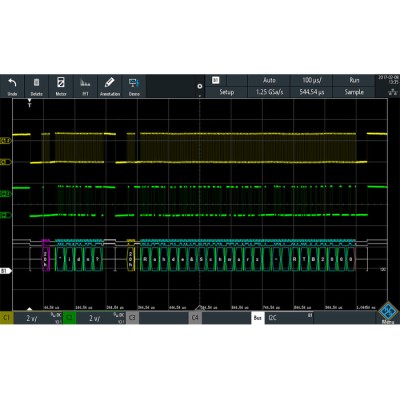400x400 pixels.
Task: Select the magenta address frame in decode
Action: pos(46,259)
